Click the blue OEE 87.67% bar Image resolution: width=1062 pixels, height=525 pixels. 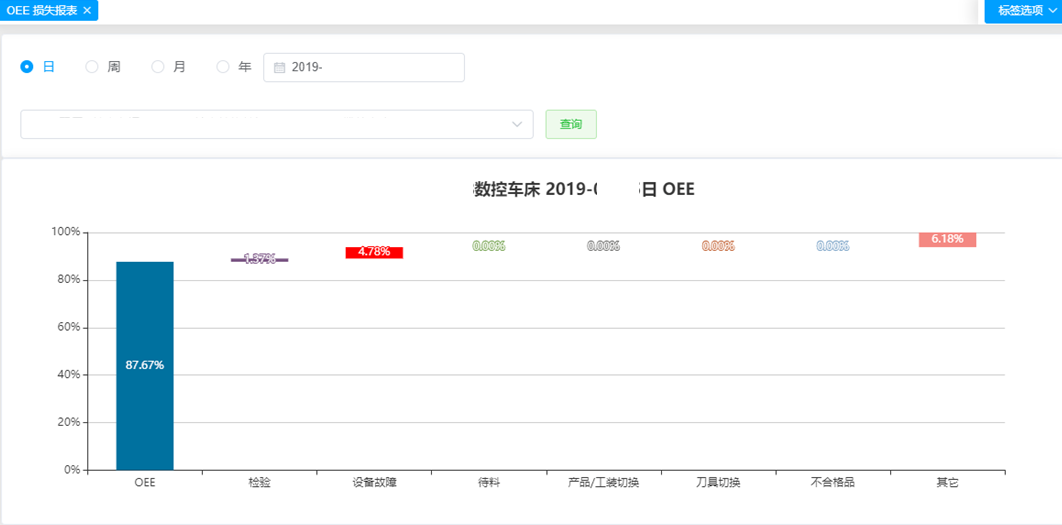pyautogui.click(x=145, y=365)
